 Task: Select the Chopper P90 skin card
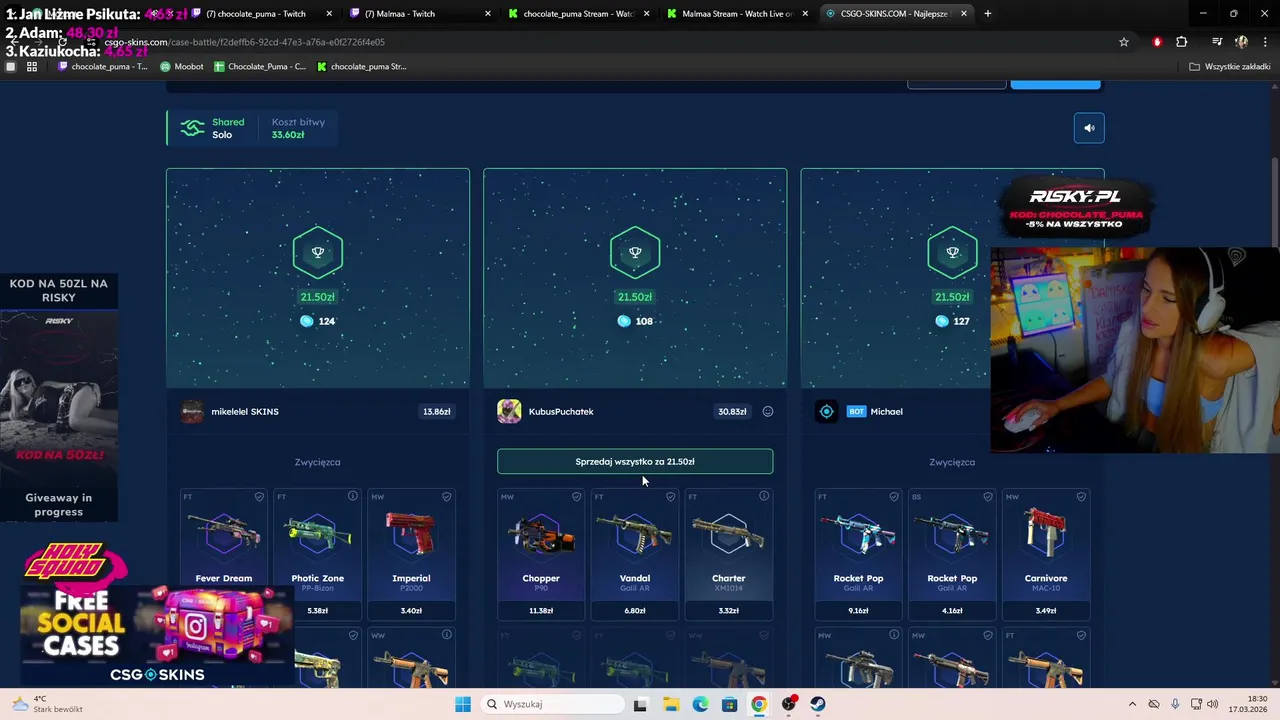pyautogui.click(x=541, y=553)
